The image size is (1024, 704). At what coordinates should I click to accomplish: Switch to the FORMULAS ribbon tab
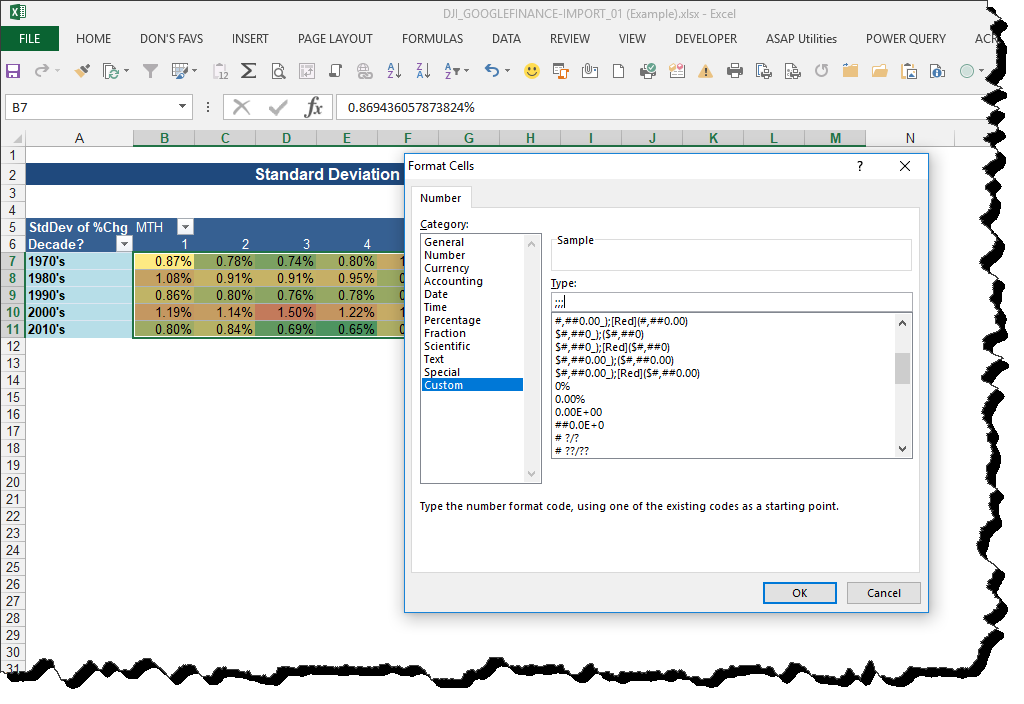click(432, 39)
